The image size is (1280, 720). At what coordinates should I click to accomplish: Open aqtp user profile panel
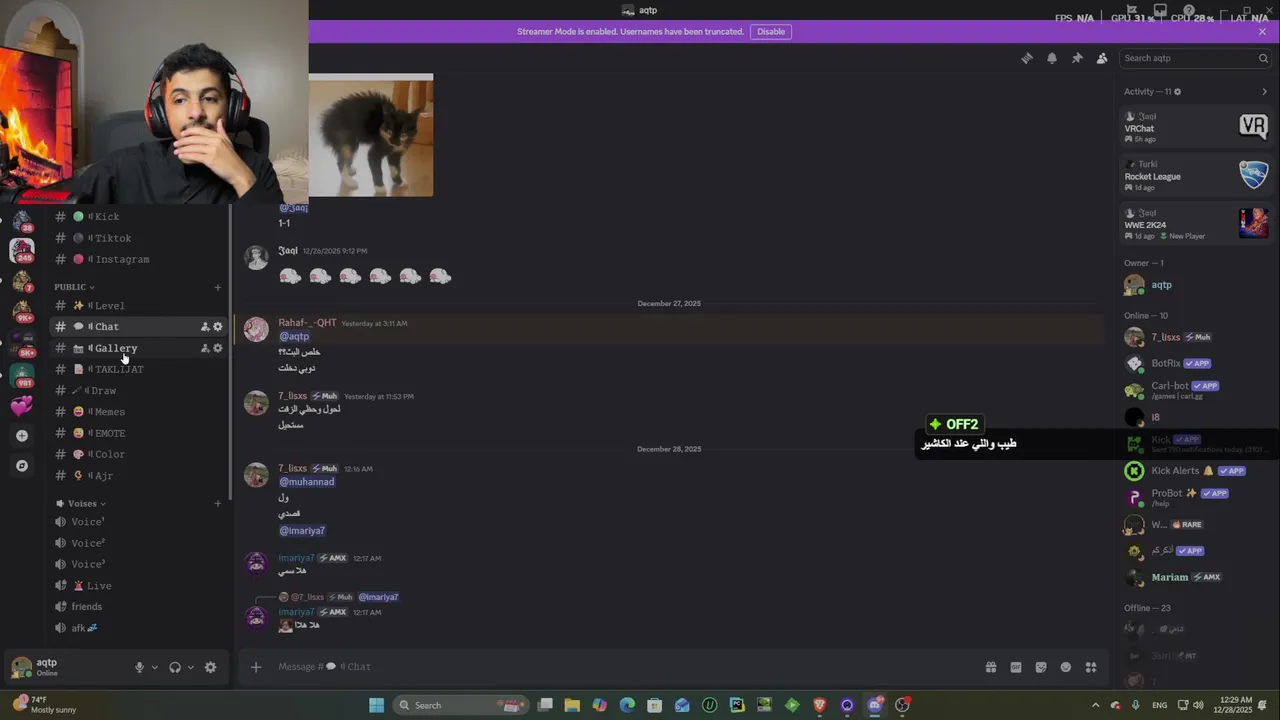66,667
